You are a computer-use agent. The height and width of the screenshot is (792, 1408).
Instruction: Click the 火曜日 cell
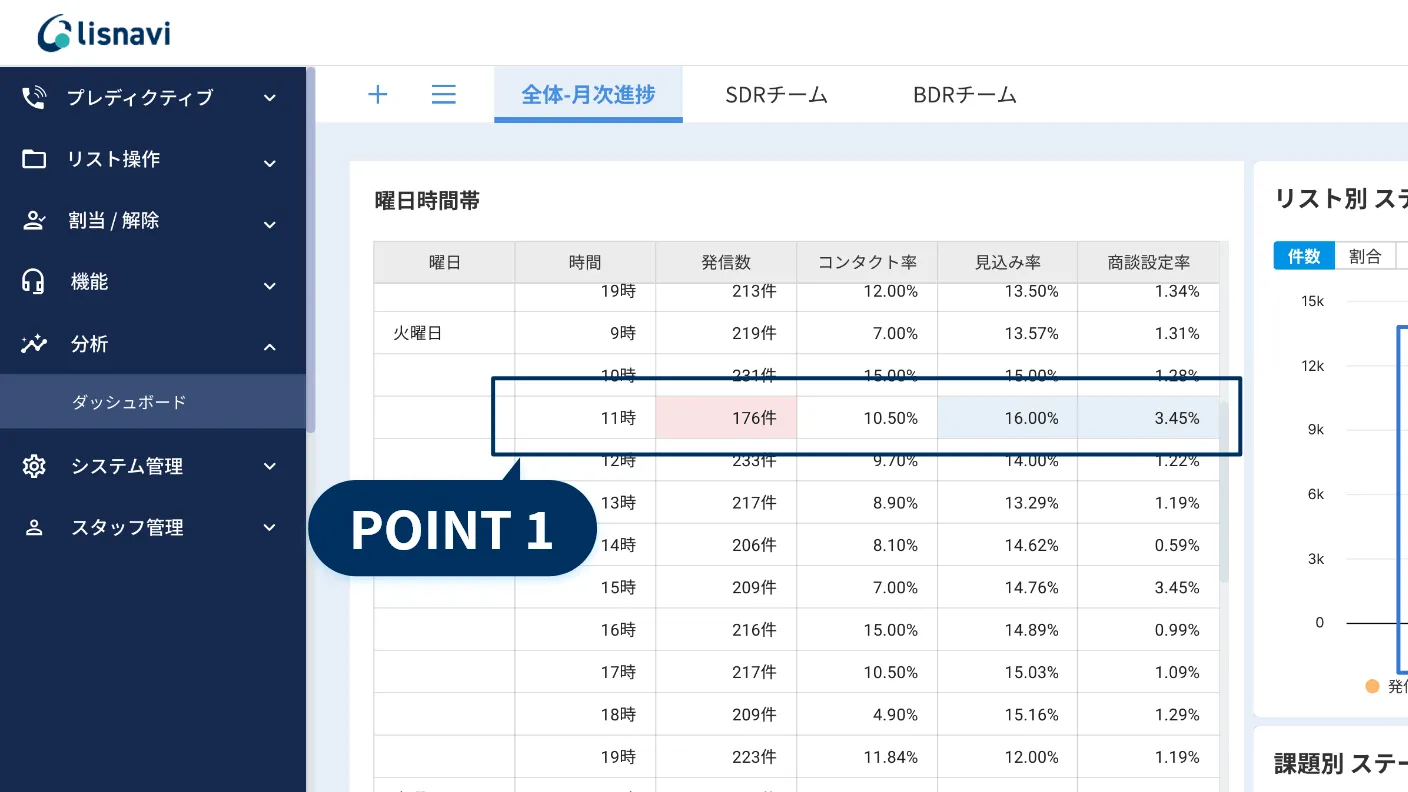point(445,333)
